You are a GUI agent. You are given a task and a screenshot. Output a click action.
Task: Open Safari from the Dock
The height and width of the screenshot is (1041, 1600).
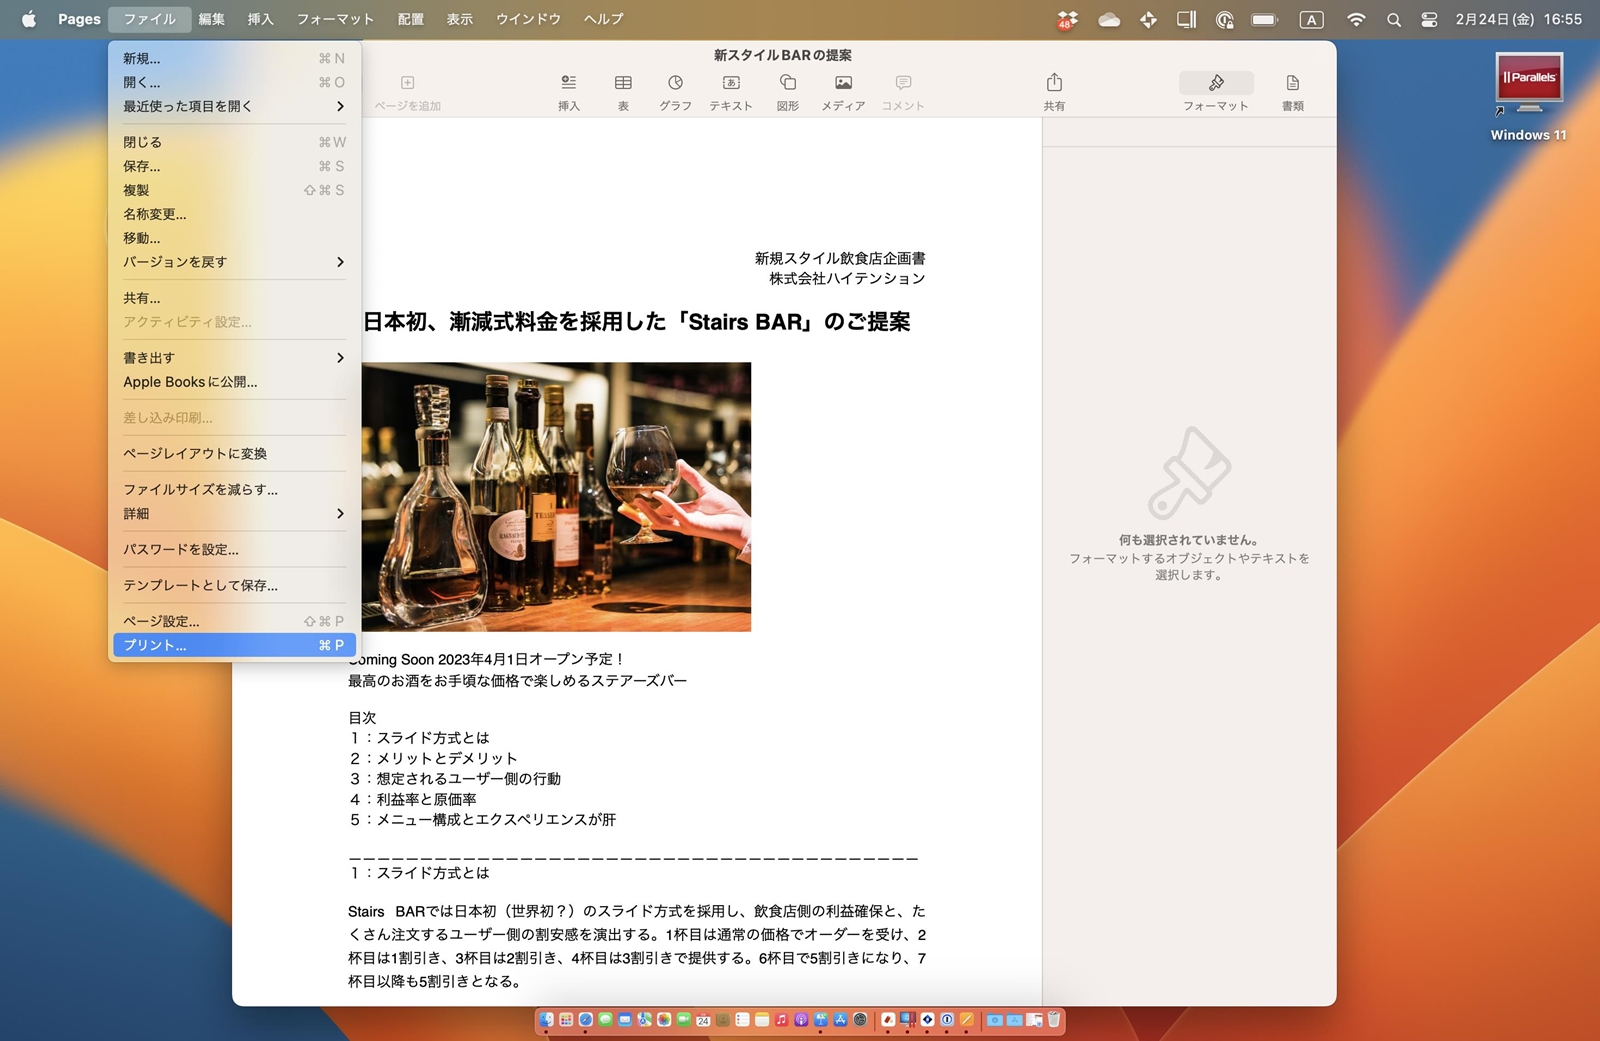point(585,1020)
